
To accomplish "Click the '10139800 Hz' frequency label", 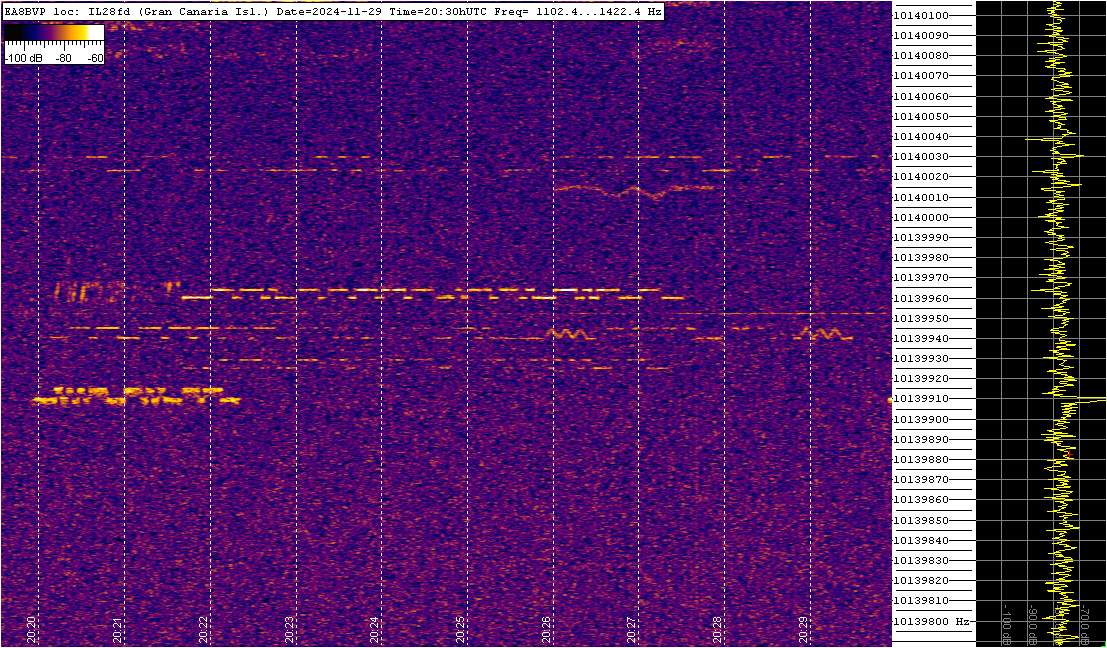I will point(931,621).
